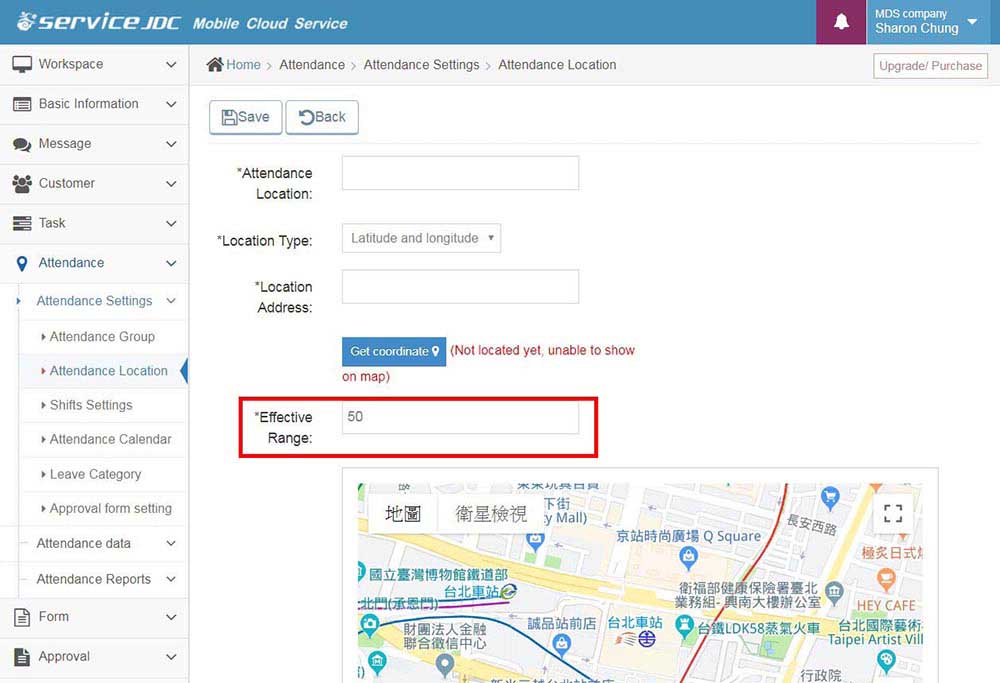The width and height of the screenshot is (1000, 683).
Task: Go to Home breadcrumb link
Action: coord(243,64)
